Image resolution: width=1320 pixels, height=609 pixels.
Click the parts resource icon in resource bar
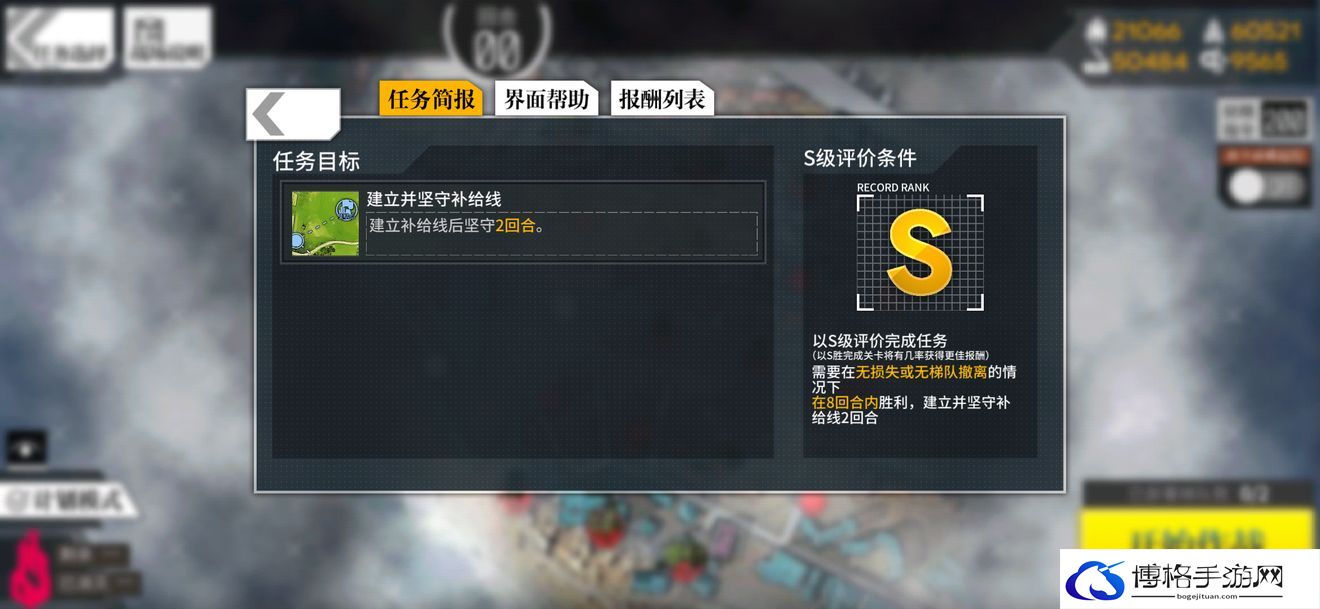pyautogui.click(x=1212, y=62)
